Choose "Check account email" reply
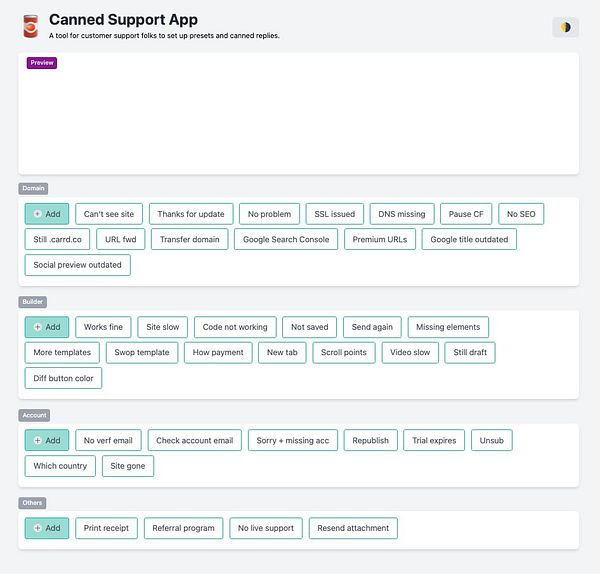The height and width of the screenshot is (574, 600). click(195, 440)
